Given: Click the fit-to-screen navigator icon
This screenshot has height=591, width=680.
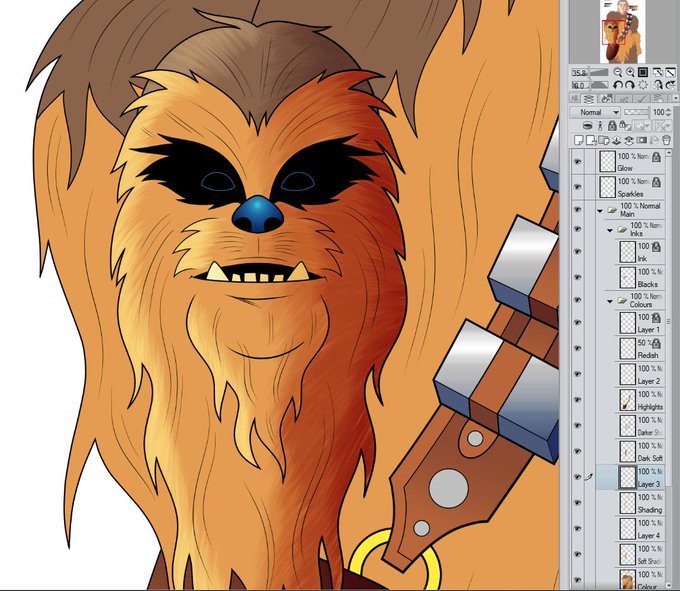Looking at the screenshot, I should [643, 72].
